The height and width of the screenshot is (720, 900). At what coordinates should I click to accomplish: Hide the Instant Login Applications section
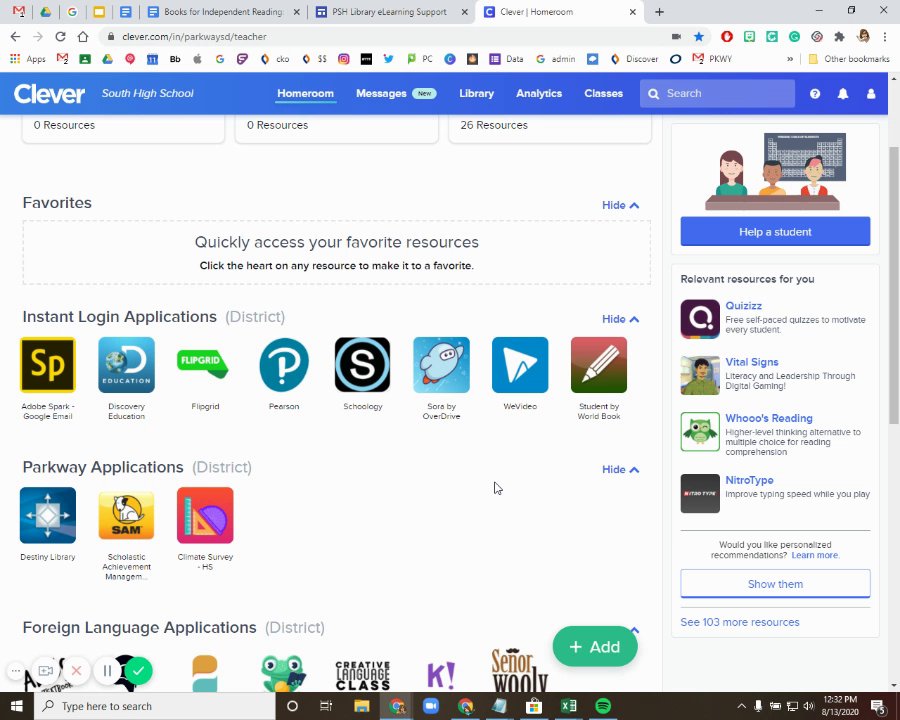click(x=620, y=319)
